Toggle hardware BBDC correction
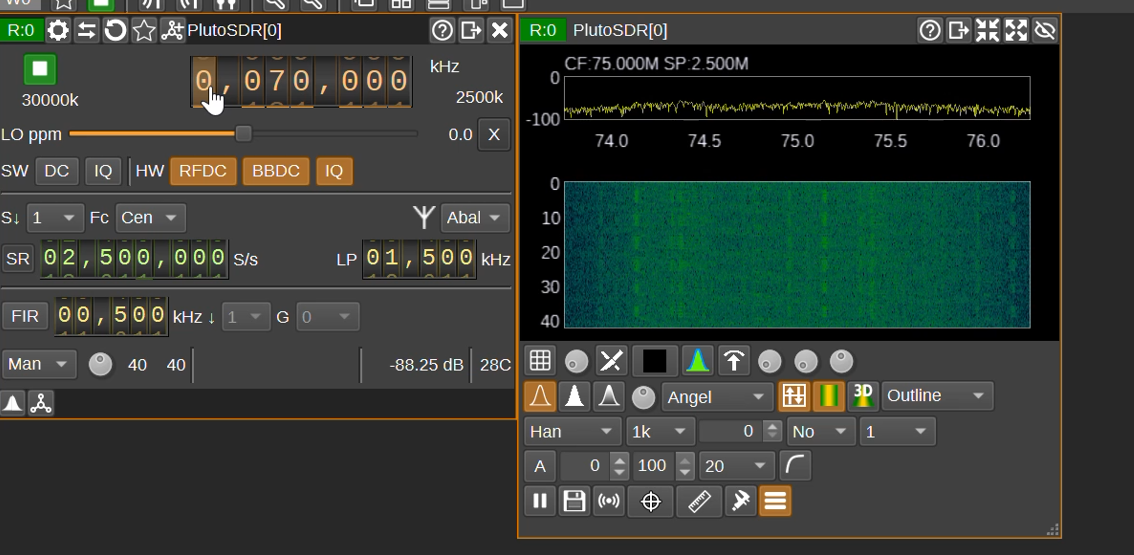1134x555 pixels. pos(276,171)
